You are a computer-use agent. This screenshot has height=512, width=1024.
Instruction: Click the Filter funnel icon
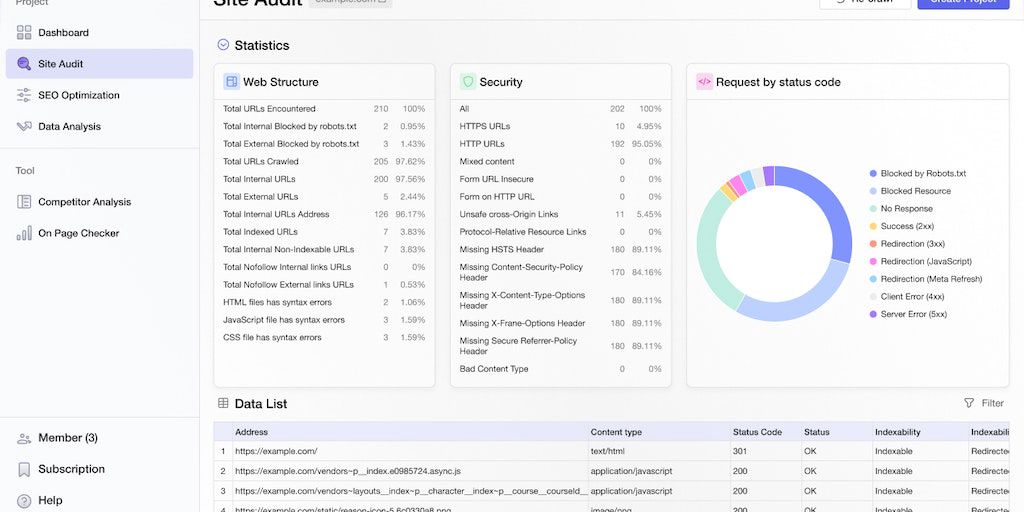pyautogui.click(x=969, y=403)
